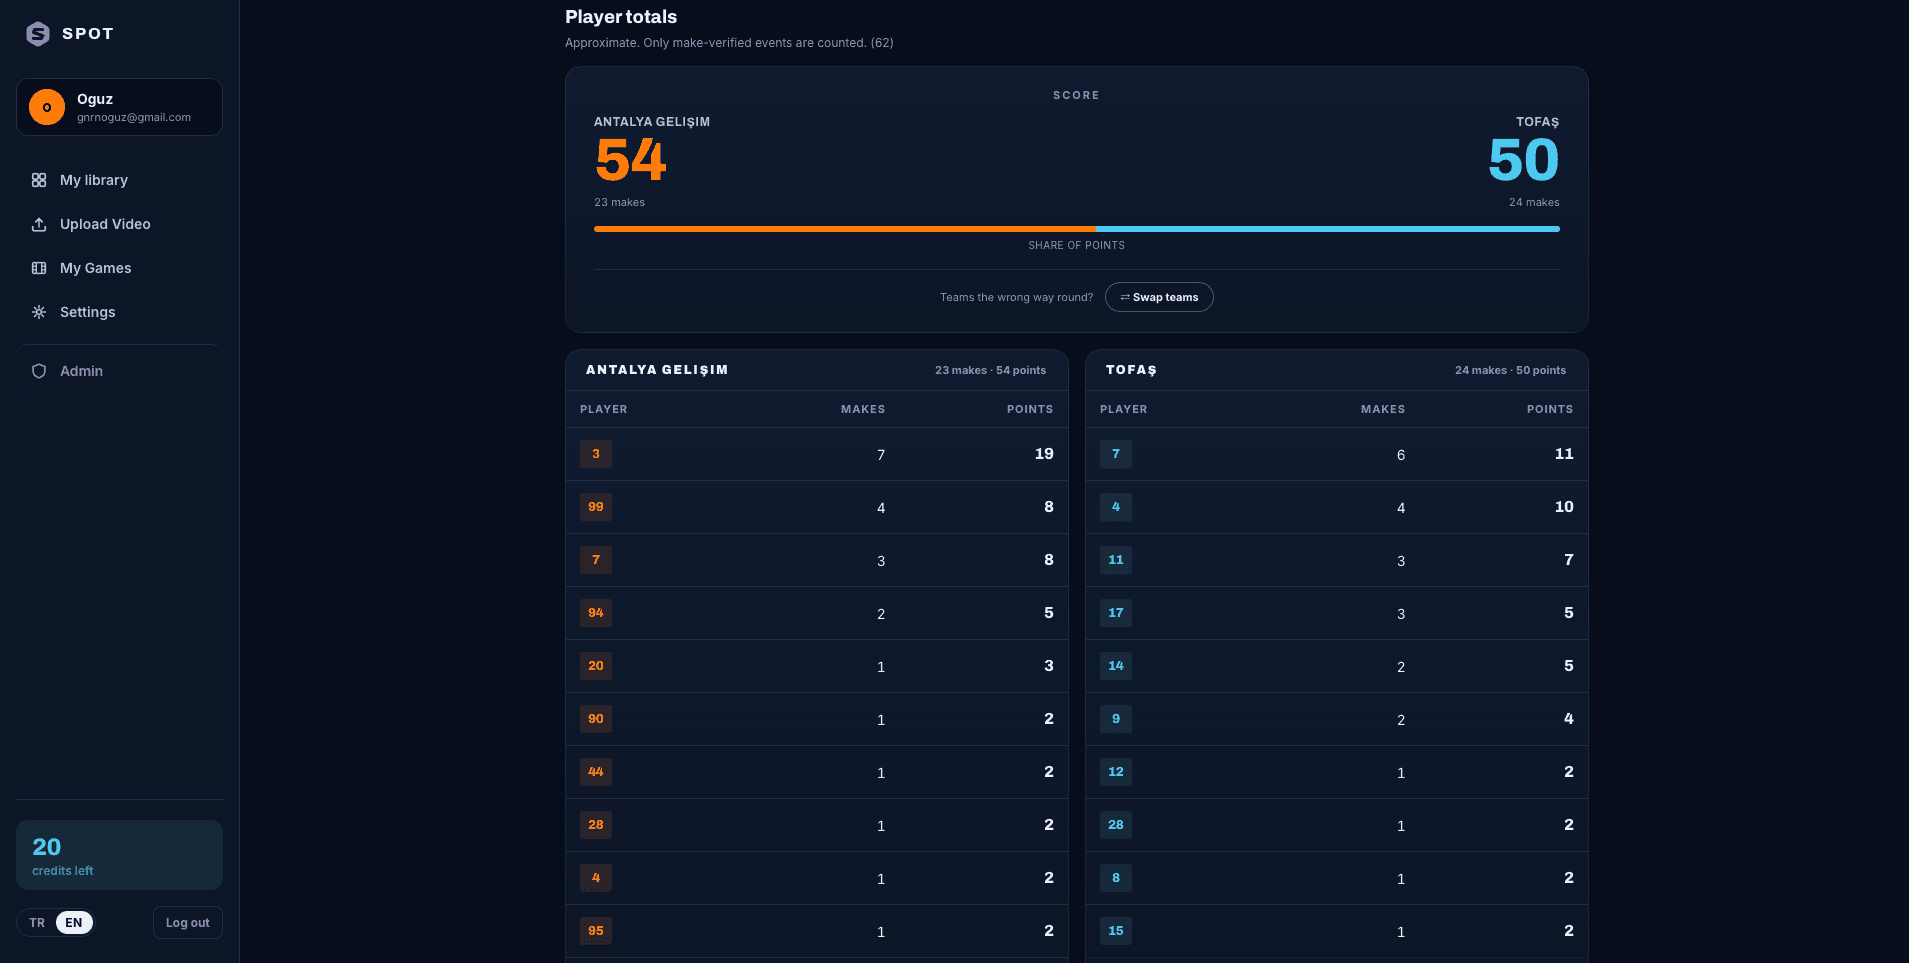Select Antalya Gelişim player badge 95
Image resolution: width=1909 pixels, height=963 pixels.
click(x=596, y=931)
